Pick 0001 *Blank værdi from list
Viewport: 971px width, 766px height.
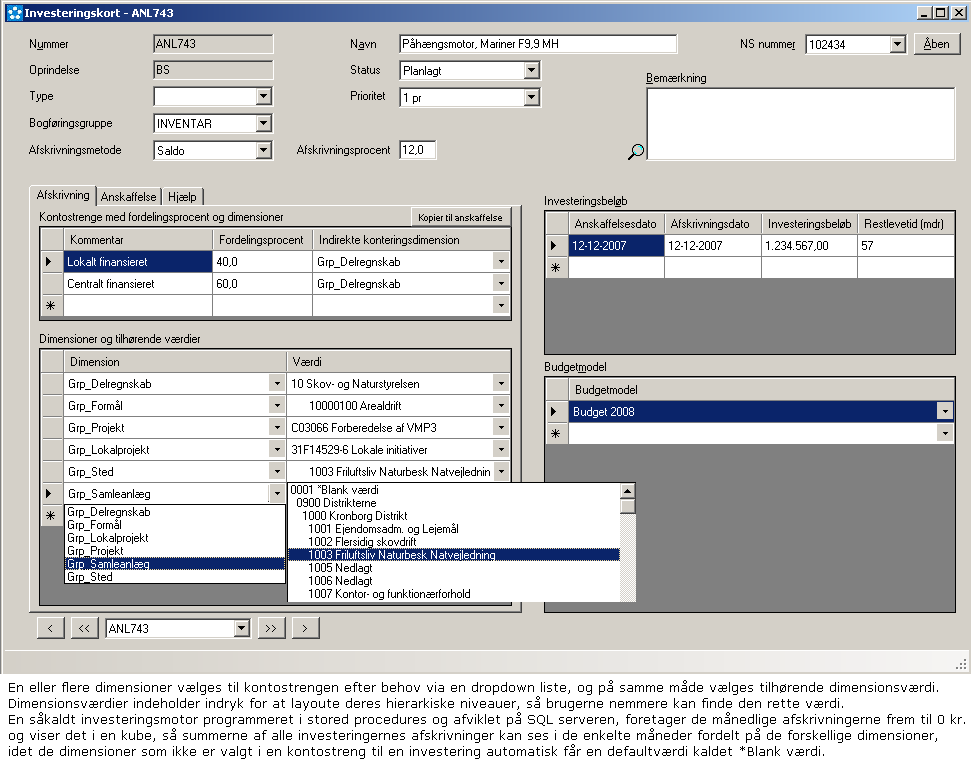point(454,490)
